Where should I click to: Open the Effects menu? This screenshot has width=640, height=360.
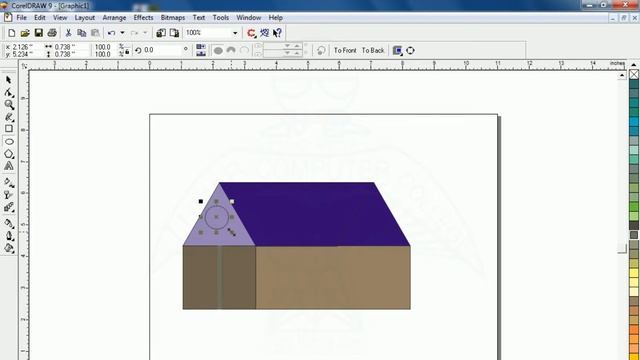pyautogui.click(x=143, y=18)
